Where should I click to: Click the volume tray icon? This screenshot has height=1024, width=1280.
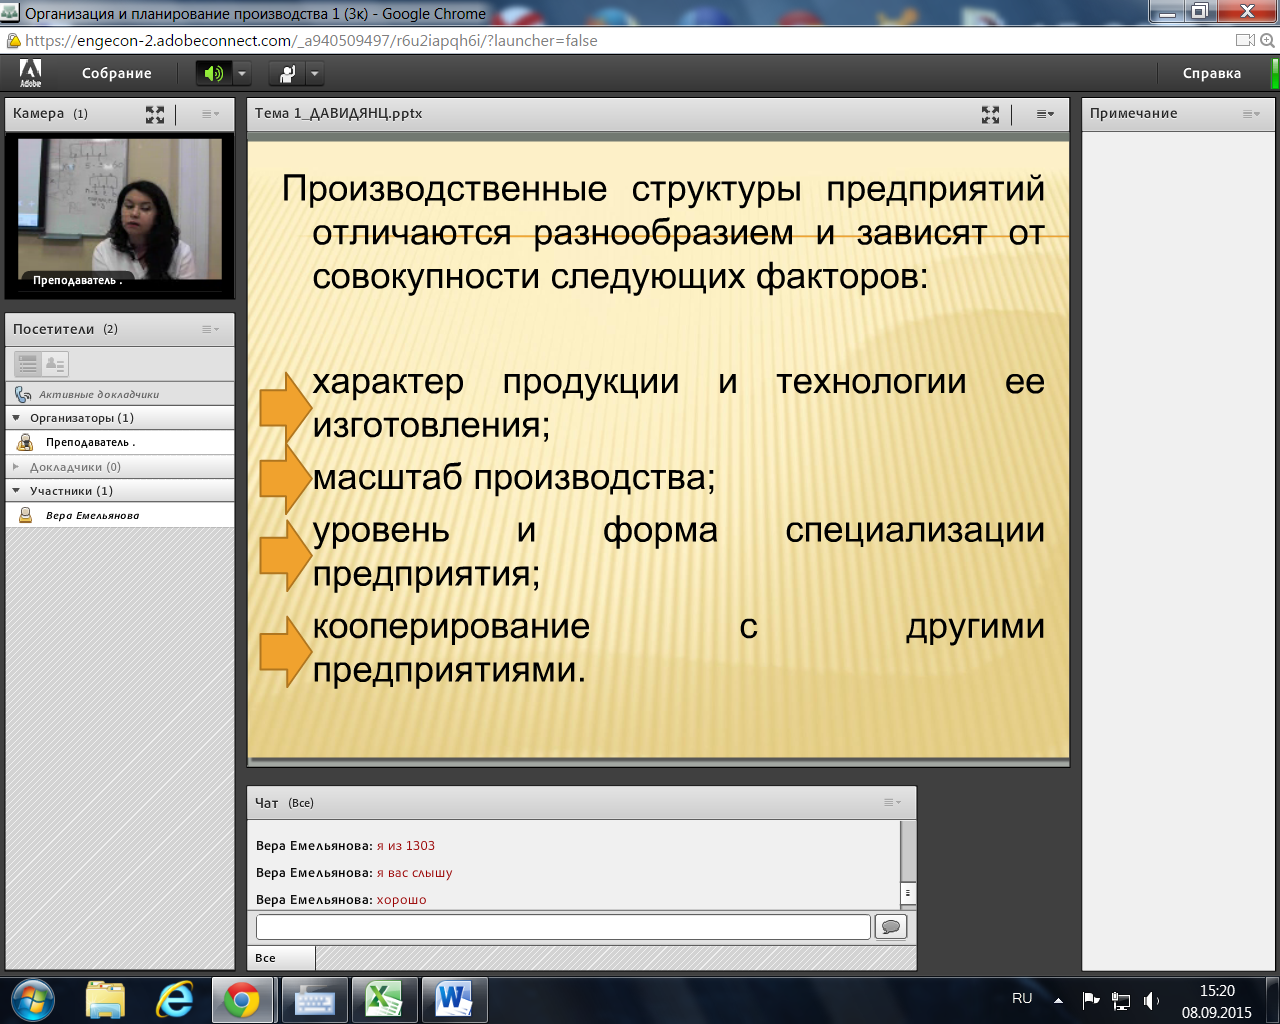coord(1151,1000)
